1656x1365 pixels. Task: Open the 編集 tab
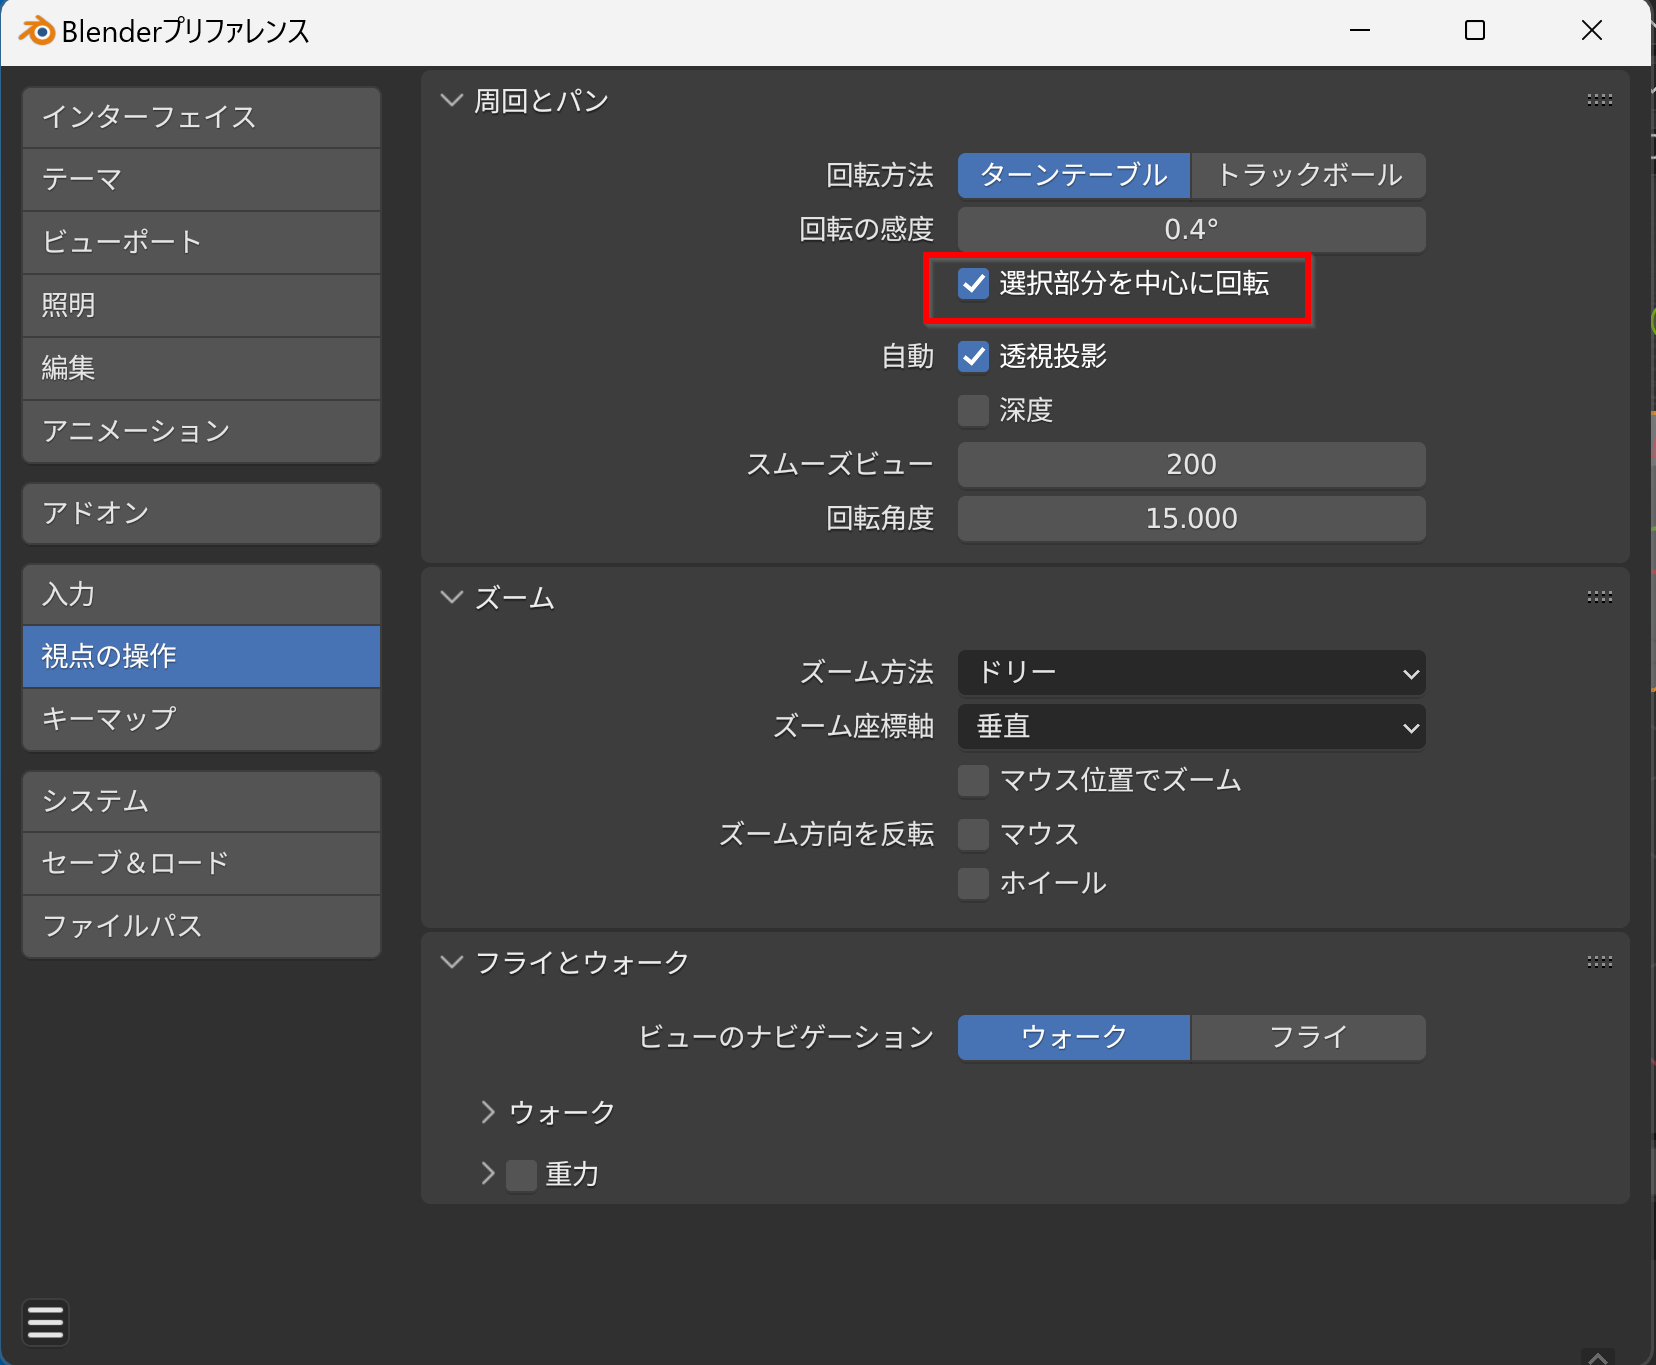(x=201, y=368)
